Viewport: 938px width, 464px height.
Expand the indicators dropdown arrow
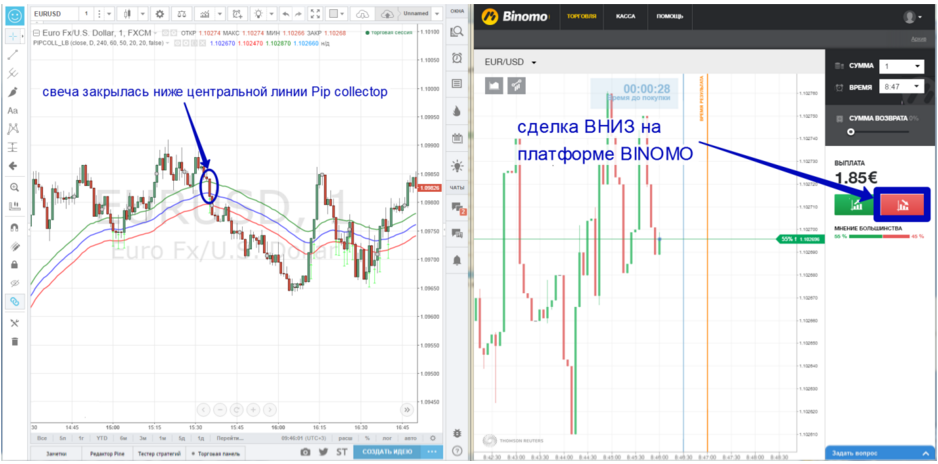click(220, 13)
